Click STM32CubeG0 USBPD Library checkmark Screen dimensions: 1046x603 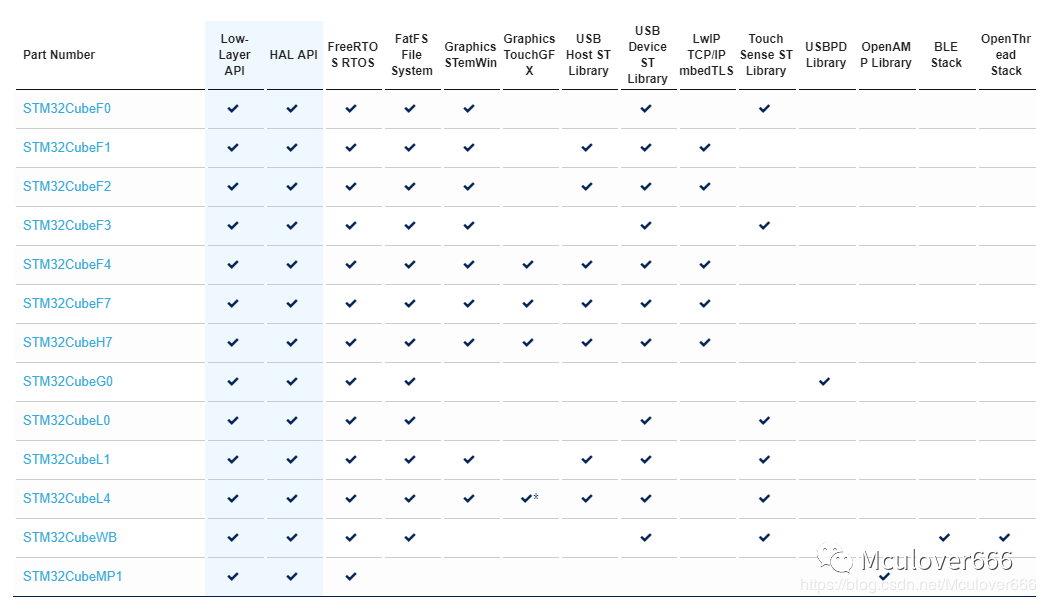click(x=825, y=382)
